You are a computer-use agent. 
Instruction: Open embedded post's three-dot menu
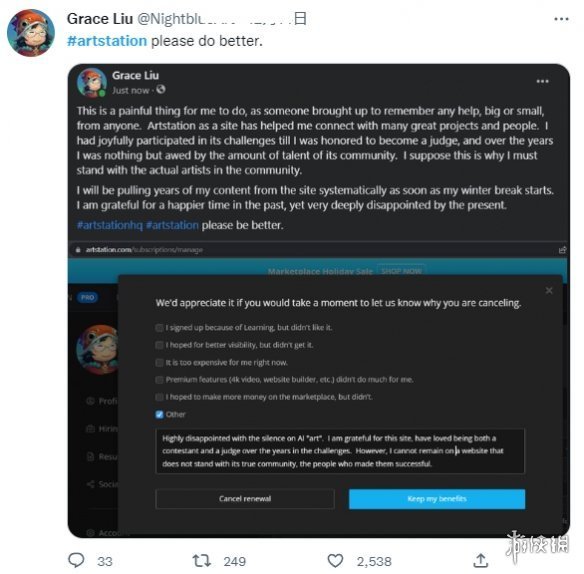point(542,81)
